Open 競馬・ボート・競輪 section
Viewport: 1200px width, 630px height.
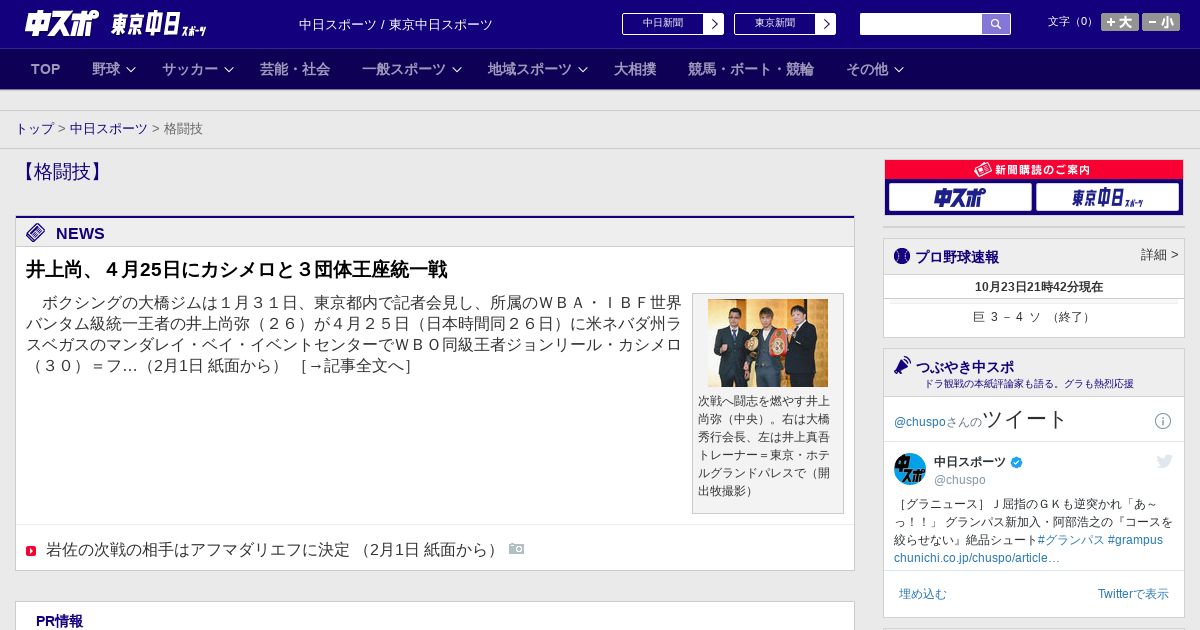[x=751, y=69]
